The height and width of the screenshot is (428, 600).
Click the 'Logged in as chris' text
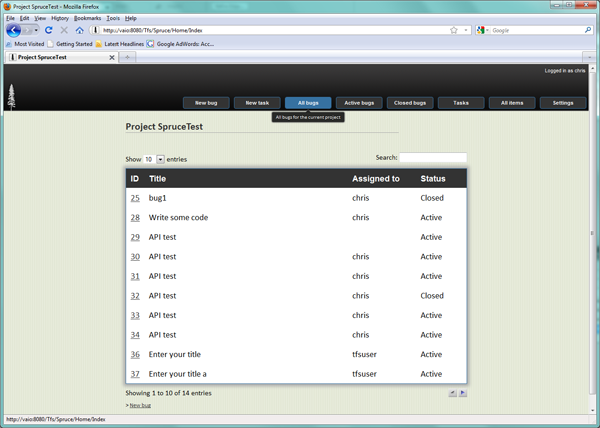pos(565,71)
